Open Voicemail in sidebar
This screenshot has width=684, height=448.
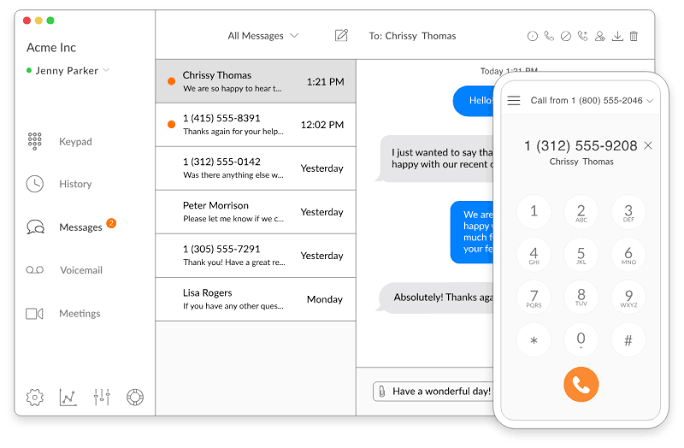pyautogui.click(x=81, y=270)
